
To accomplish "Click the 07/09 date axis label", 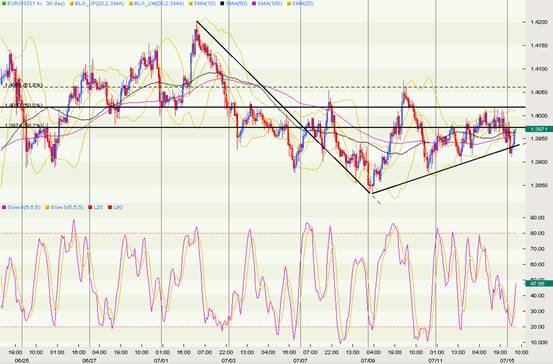I will [368, 361].
